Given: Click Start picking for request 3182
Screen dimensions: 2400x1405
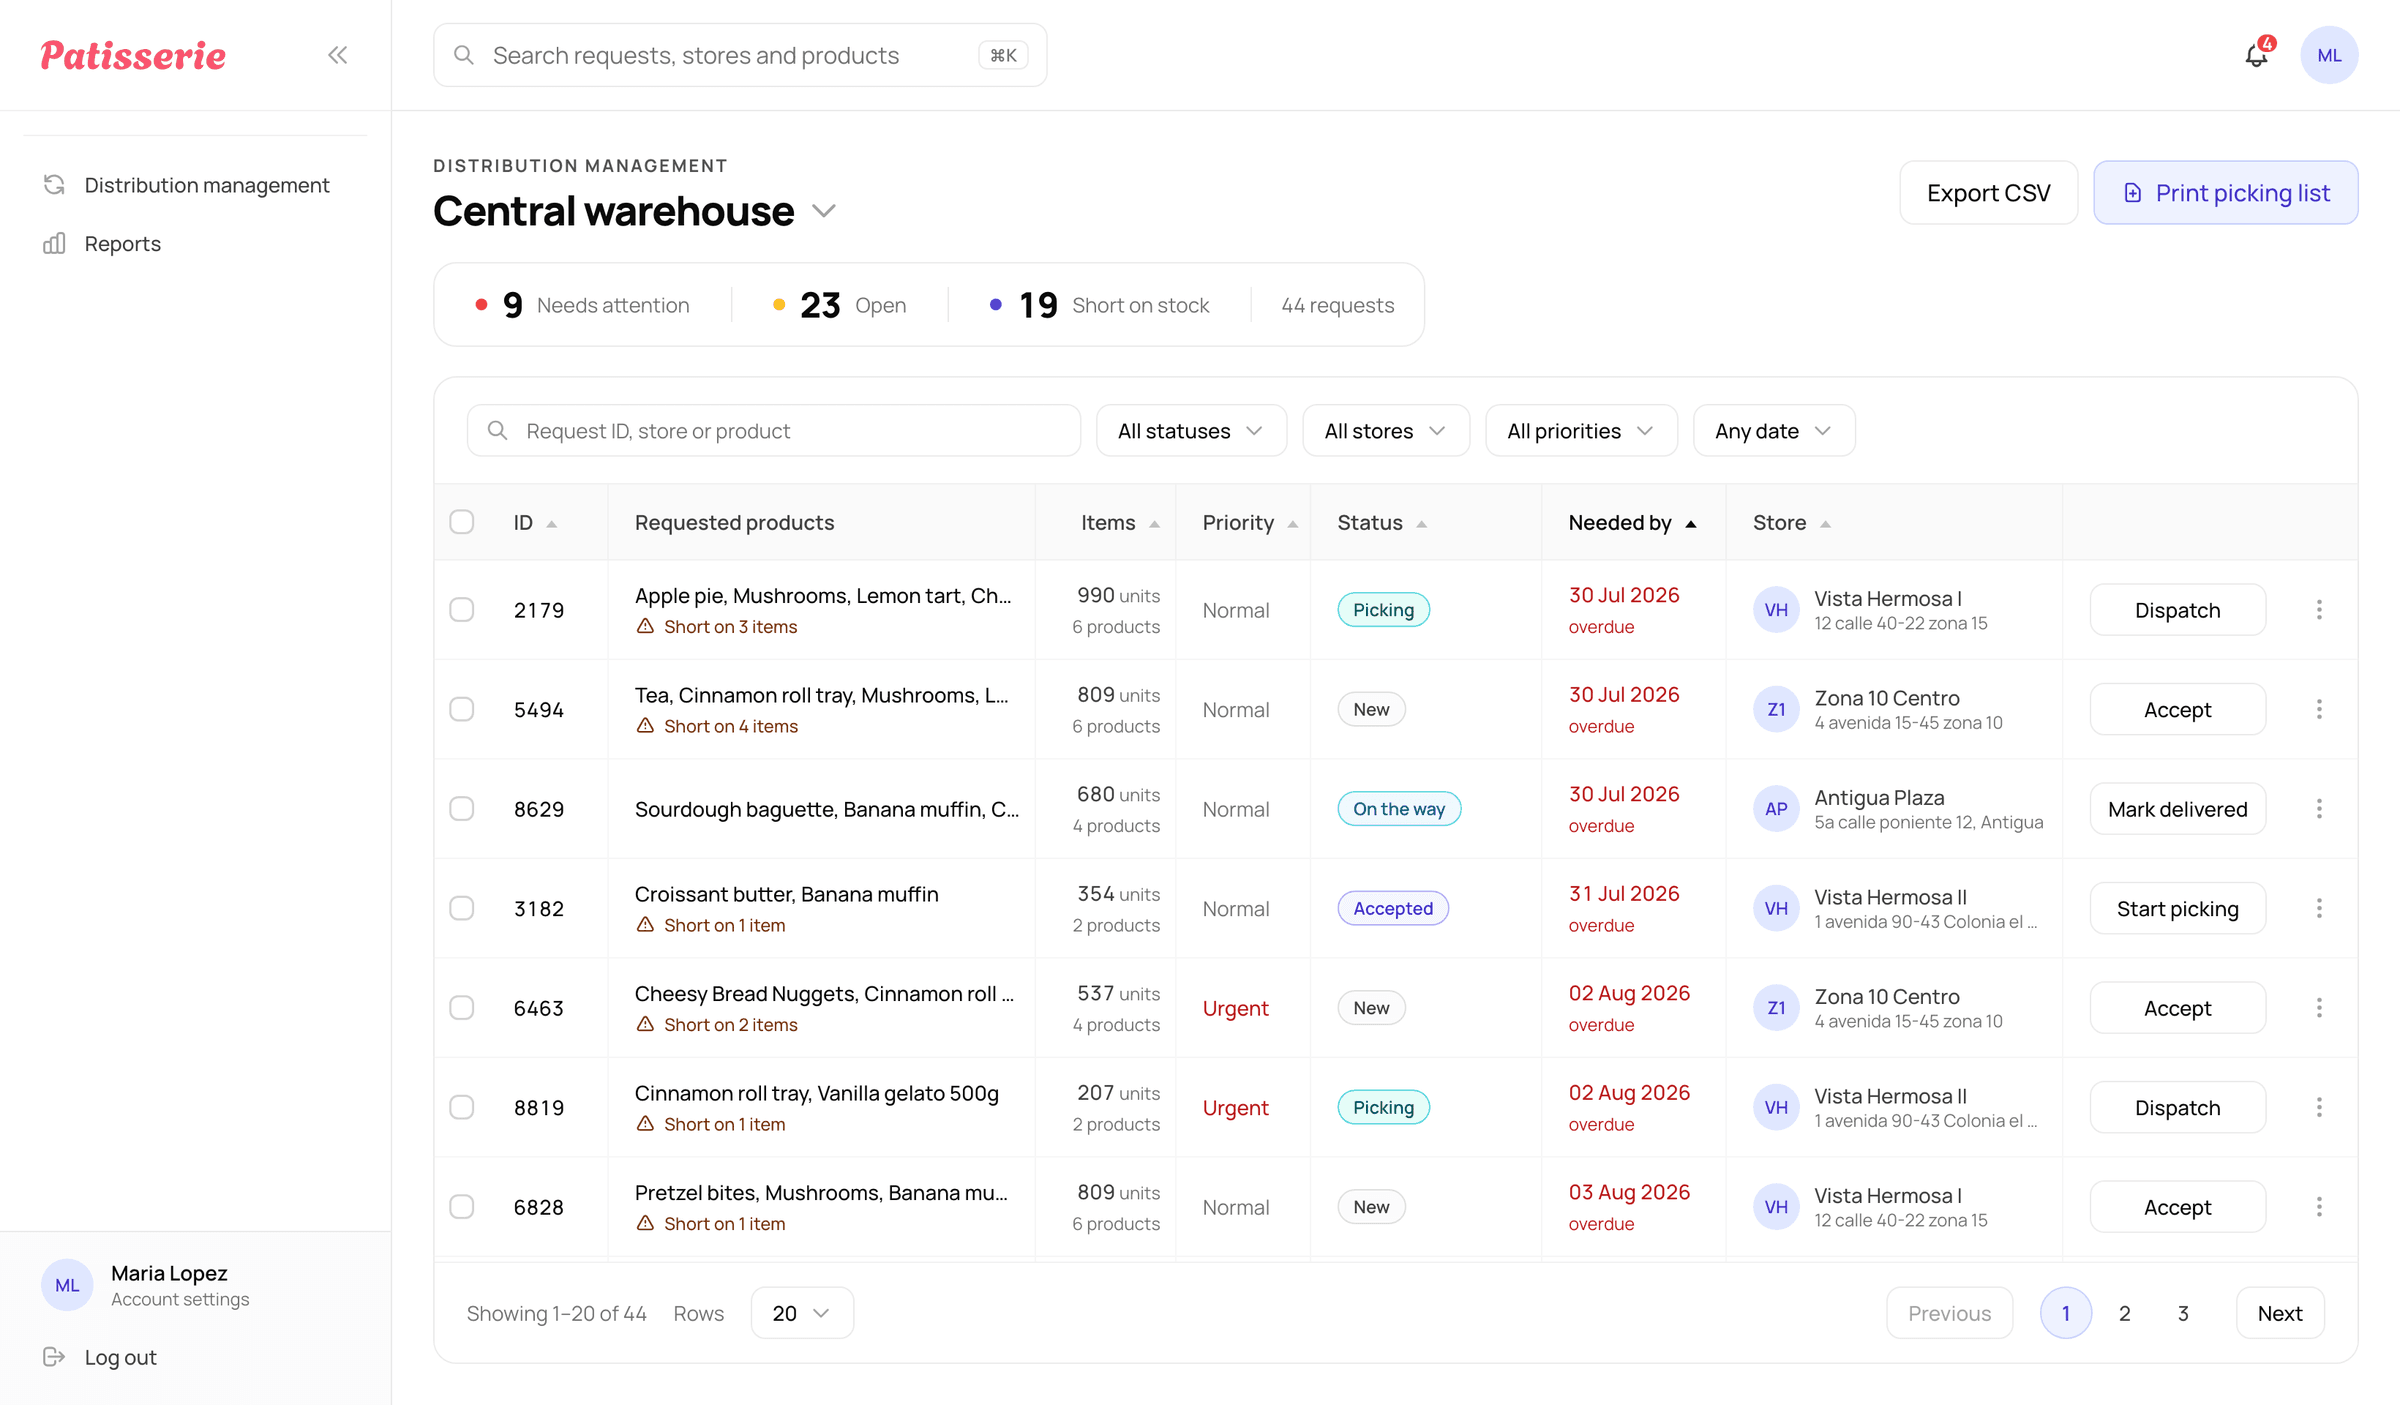Looking at the screenshot, I should tap(2177, 908).
